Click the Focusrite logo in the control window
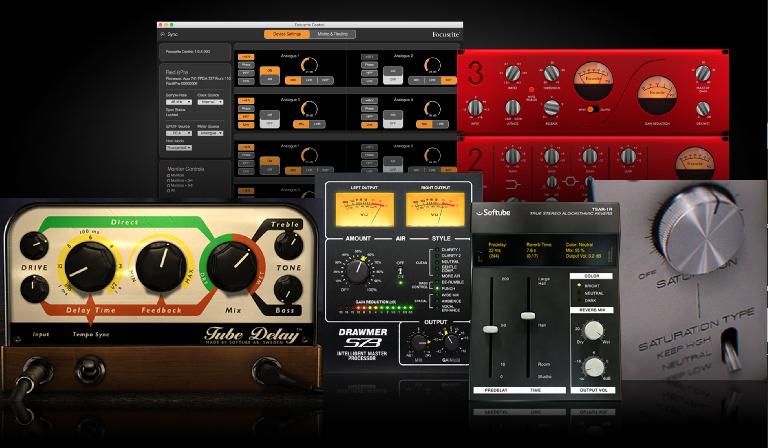768x448 pixels. (x=446, y=34)
